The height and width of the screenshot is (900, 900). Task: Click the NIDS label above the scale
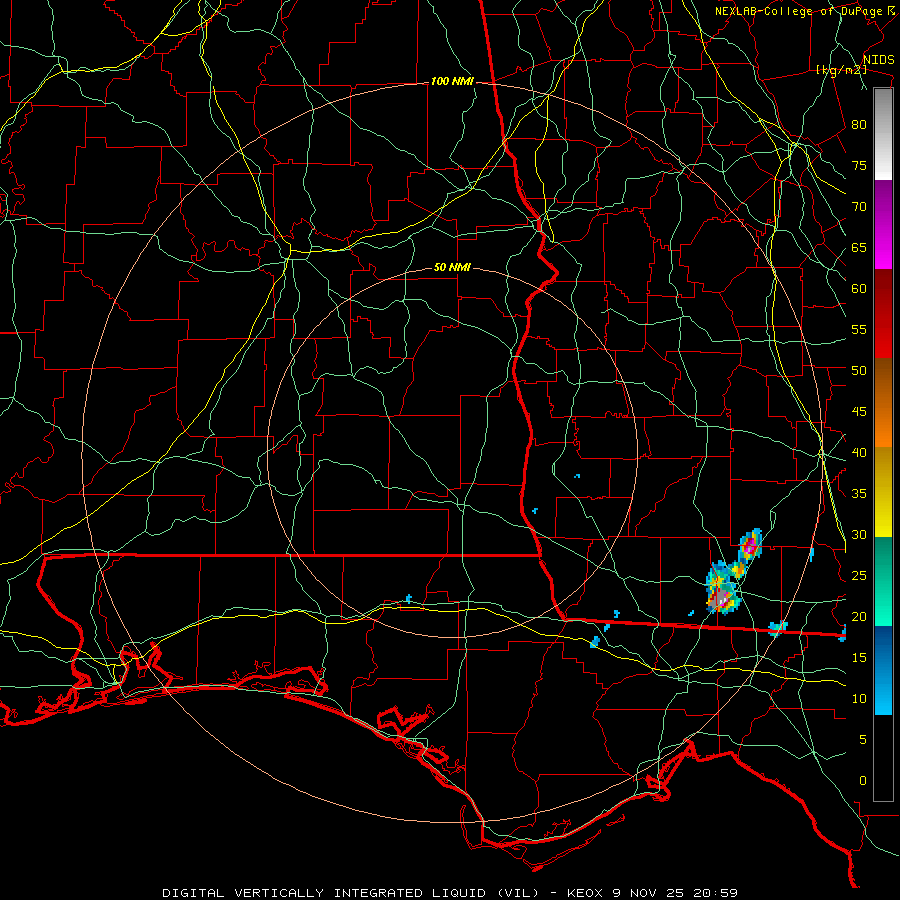878,60
